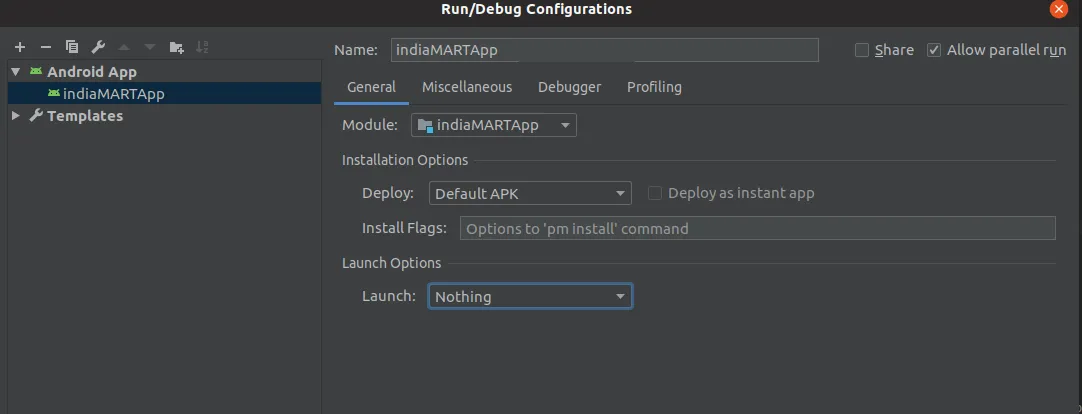Image resolution: width=1082 pixels, height=414 pixels.
Task: Create a new folder with the folder icon
Action: (x=177, y=47)
